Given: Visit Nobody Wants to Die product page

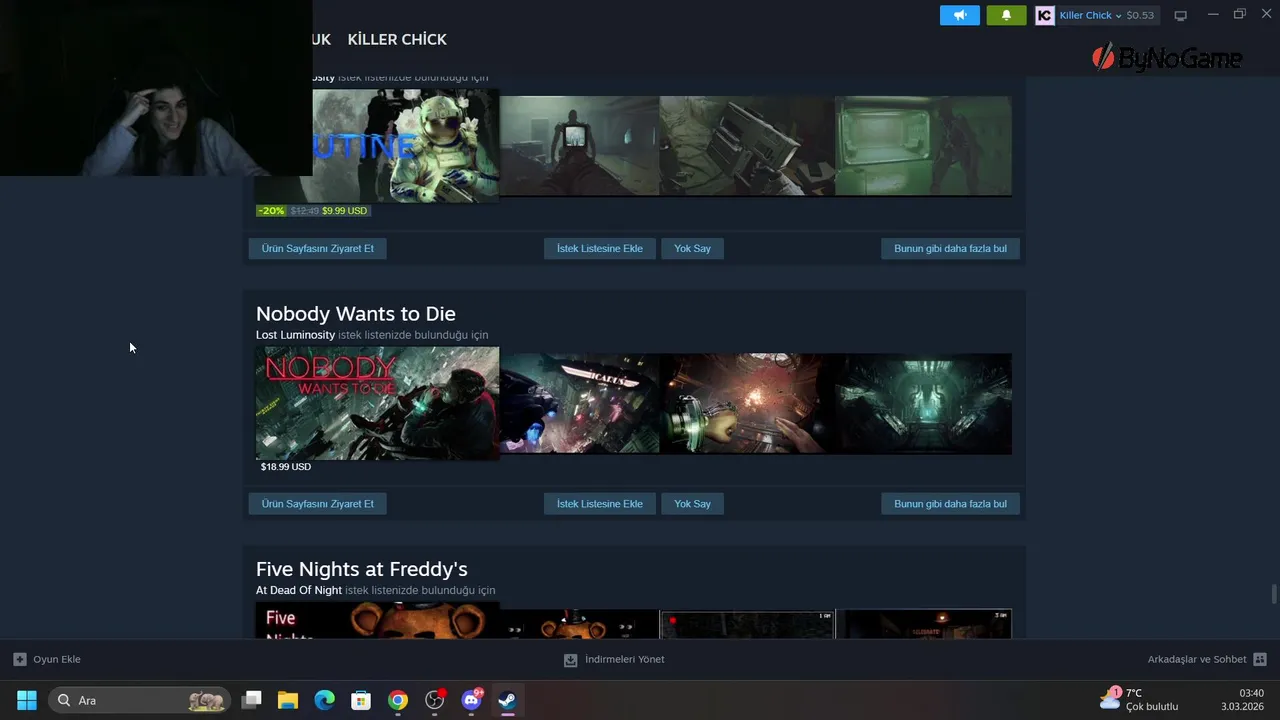Looking at the screenshot, I should (317, 504).
